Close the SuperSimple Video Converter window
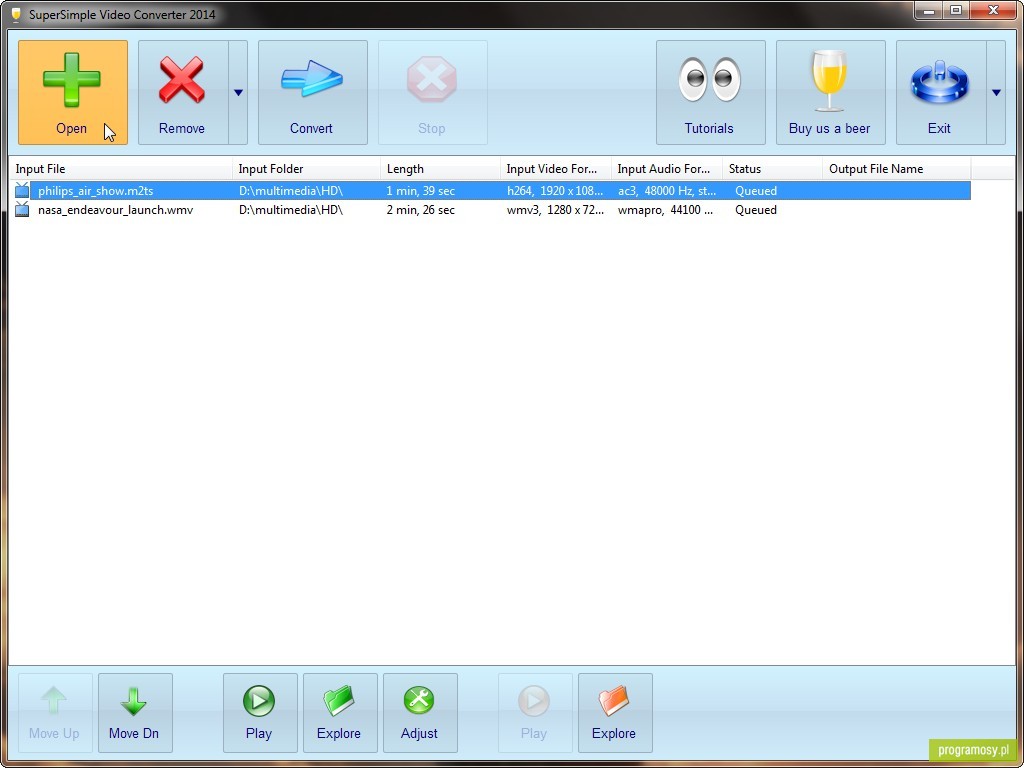 993,10
